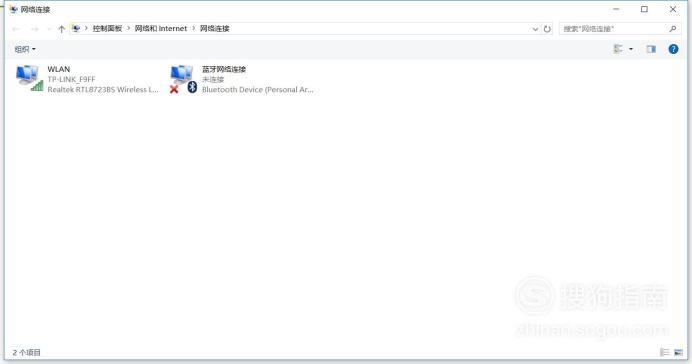Refresh the network connections view
Image resolution: width=692 pixels, height=364 pixels.
[547, 29]
